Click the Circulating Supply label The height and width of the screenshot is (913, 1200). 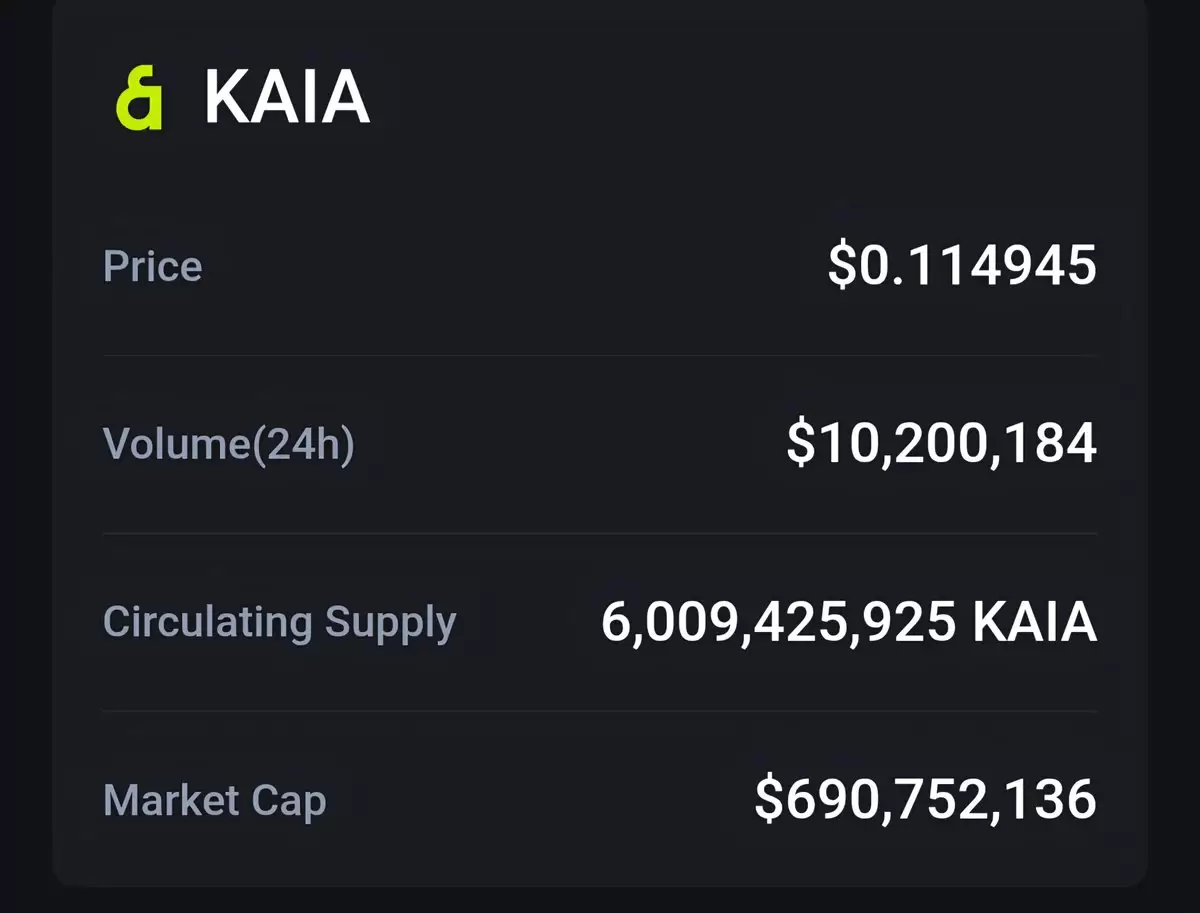tap(280, 623)
